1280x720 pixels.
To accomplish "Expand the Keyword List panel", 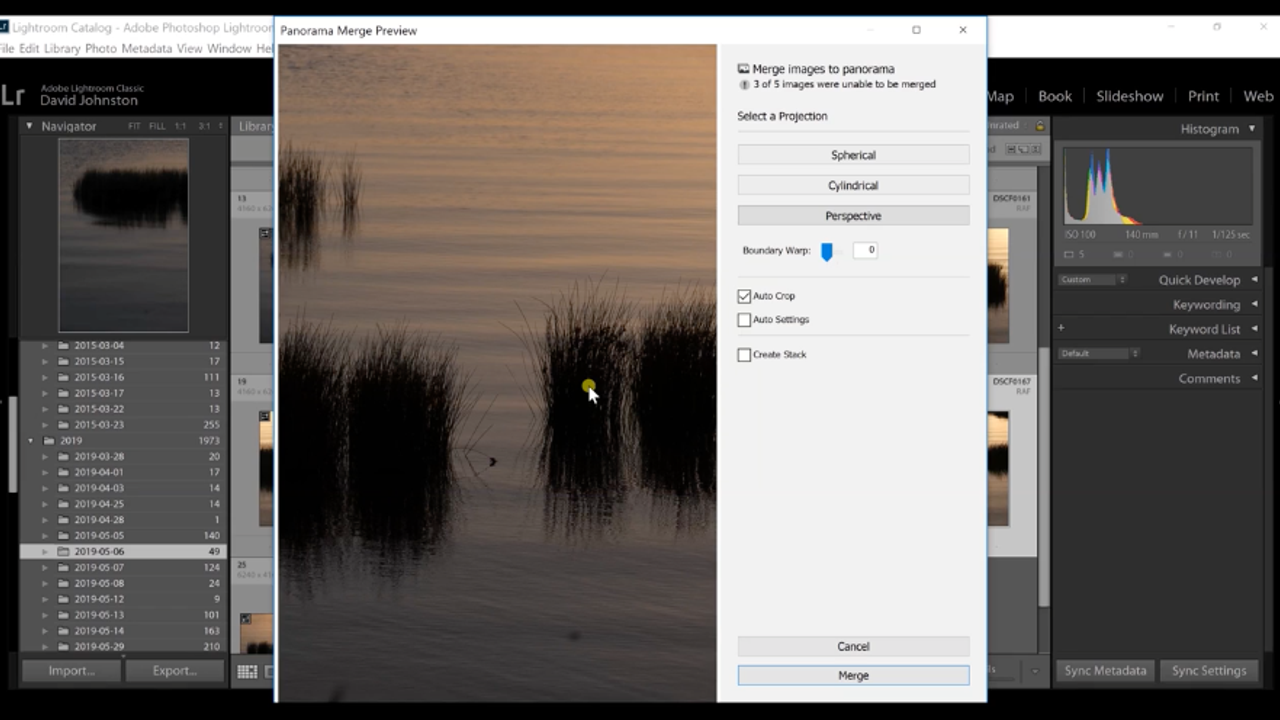I will [1254, 329].
